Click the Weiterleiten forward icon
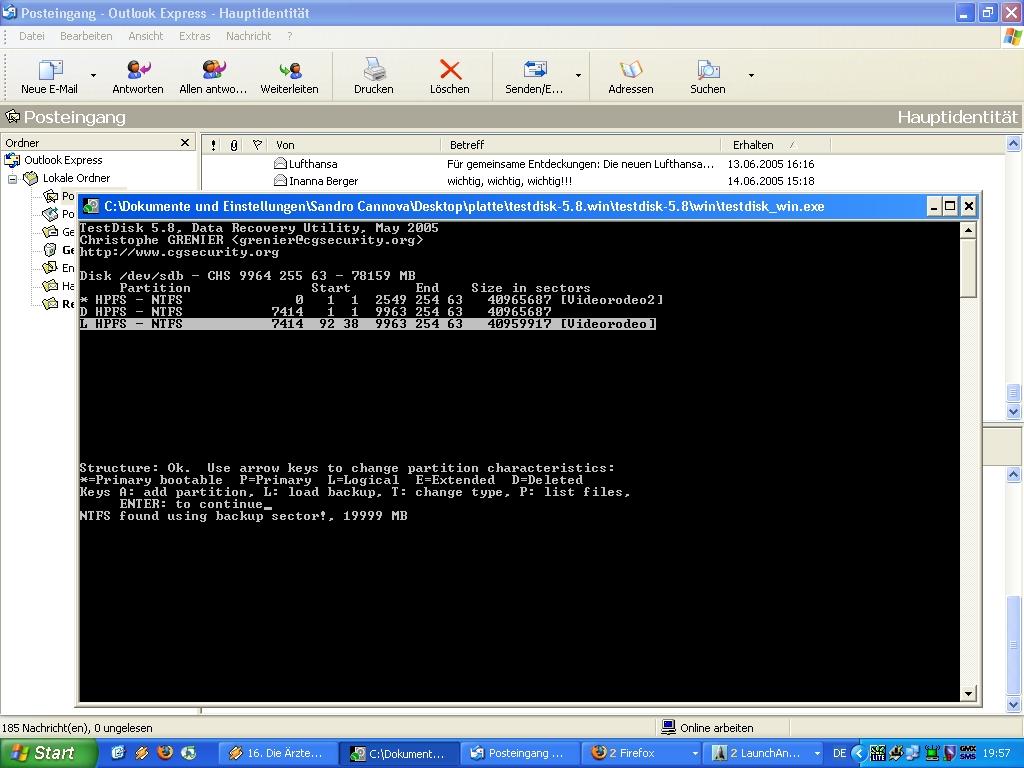The height and width of the screenshot is (768, 1024). [289, 76]
